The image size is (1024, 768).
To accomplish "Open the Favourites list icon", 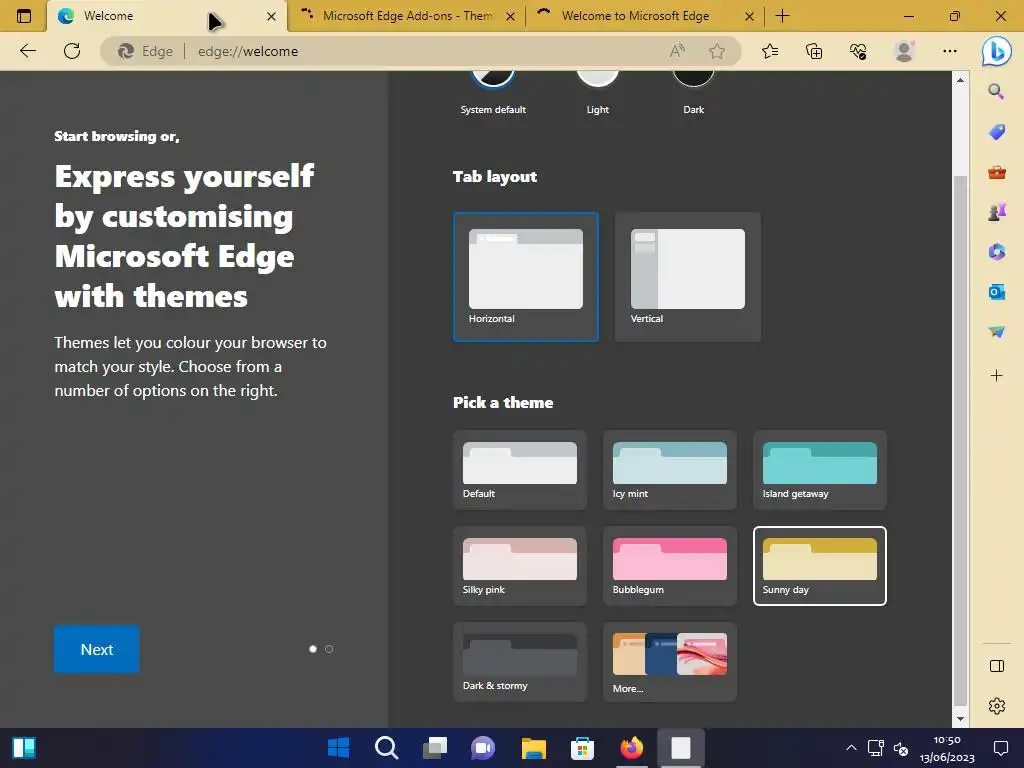I will click(x=770, y=51).
